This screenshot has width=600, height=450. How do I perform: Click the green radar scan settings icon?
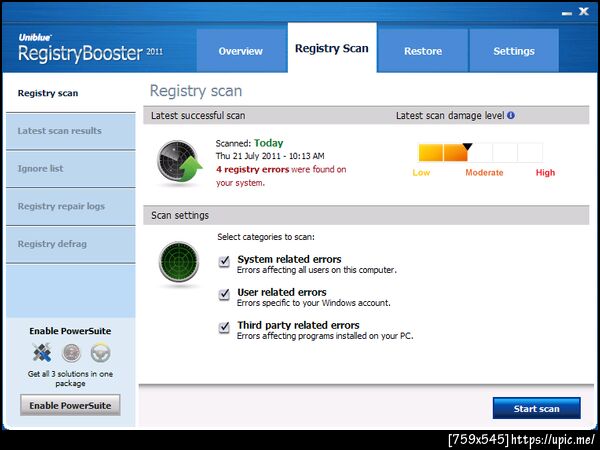coord(179,262)
